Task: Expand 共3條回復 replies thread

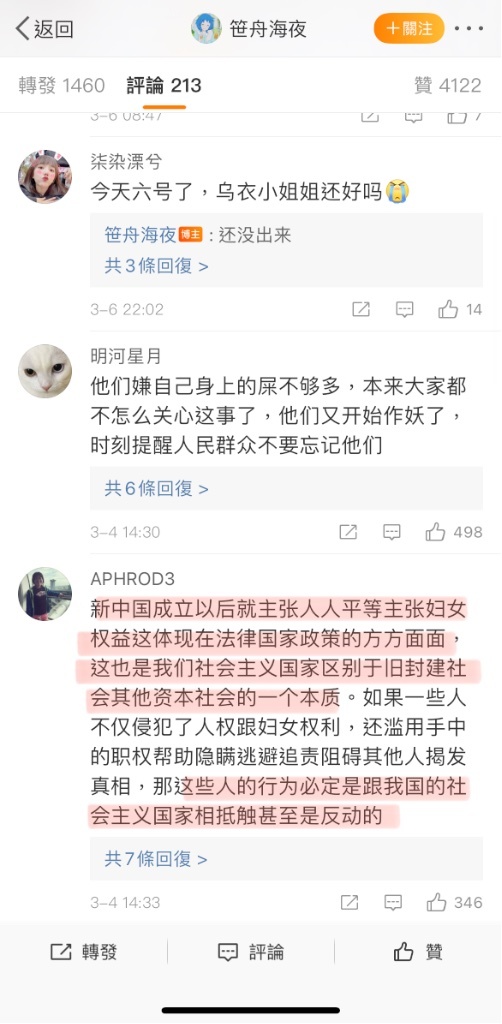Action: point(157,266)
